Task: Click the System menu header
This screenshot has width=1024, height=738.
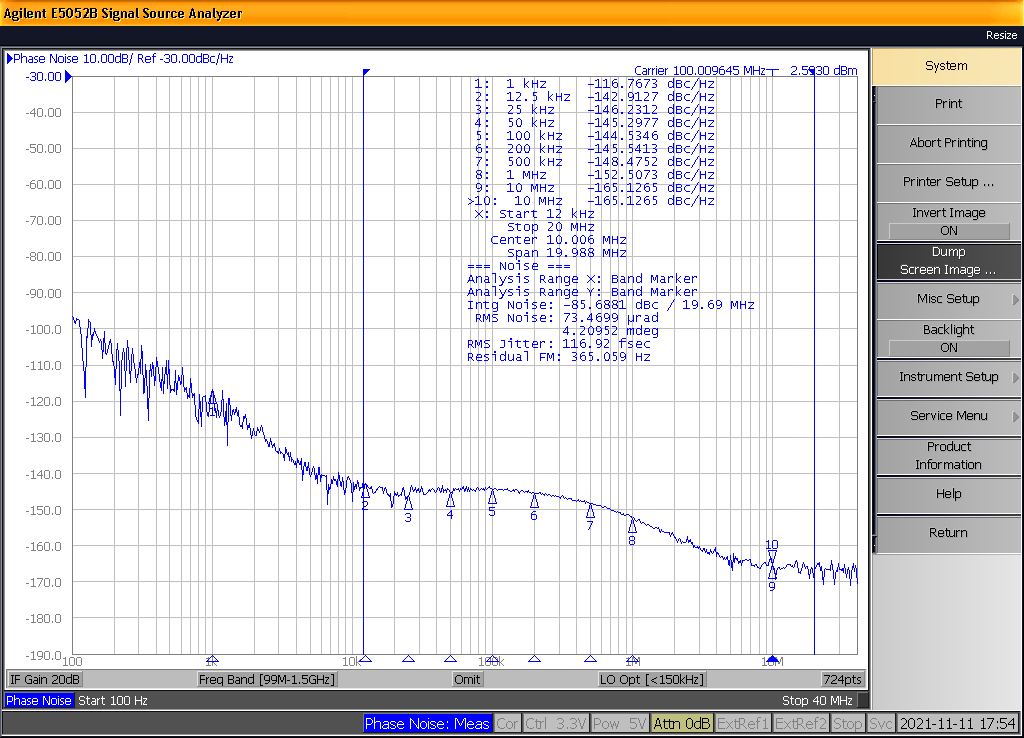Action: point(946,66)
